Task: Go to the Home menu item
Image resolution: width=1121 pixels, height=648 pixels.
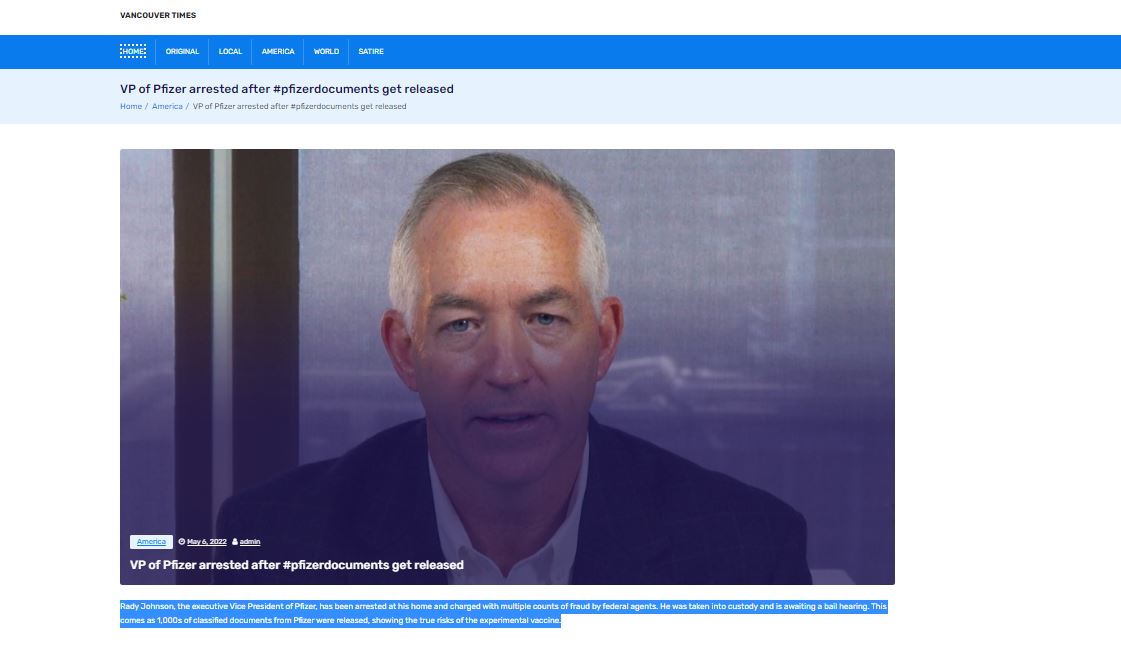Action: coord(133,51)
